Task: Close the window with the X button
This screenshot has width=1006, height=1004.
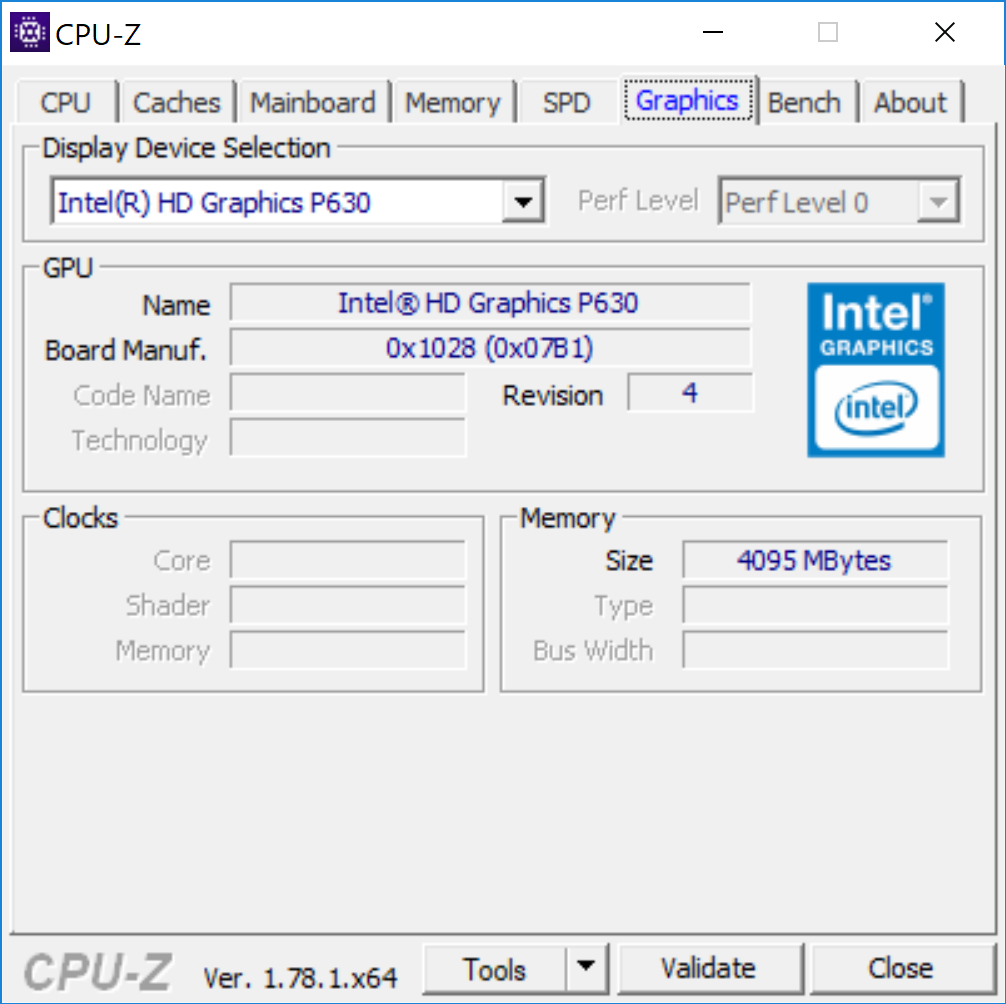Action: (944, 32)
